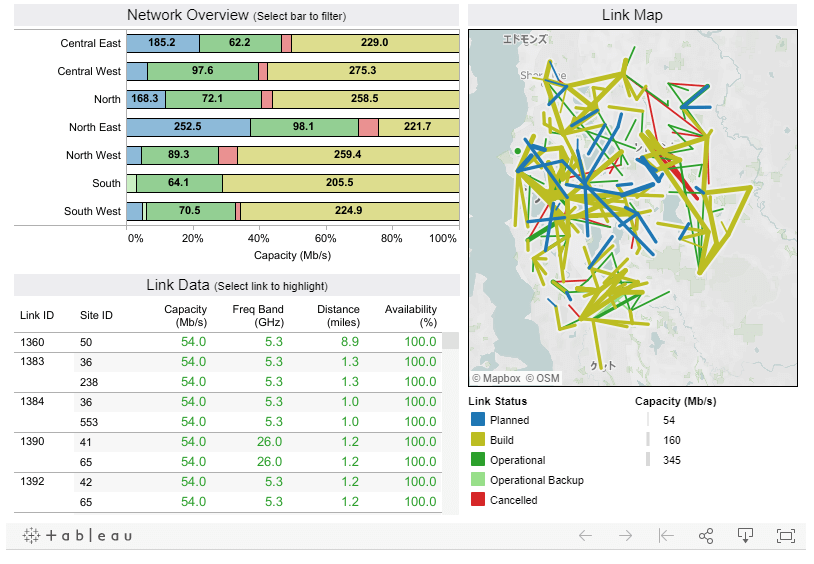The image size is (814, 564).
Task: Click the North 258.5 yellow bar segment
Action: pyautogui.click(x=365, y=99)
